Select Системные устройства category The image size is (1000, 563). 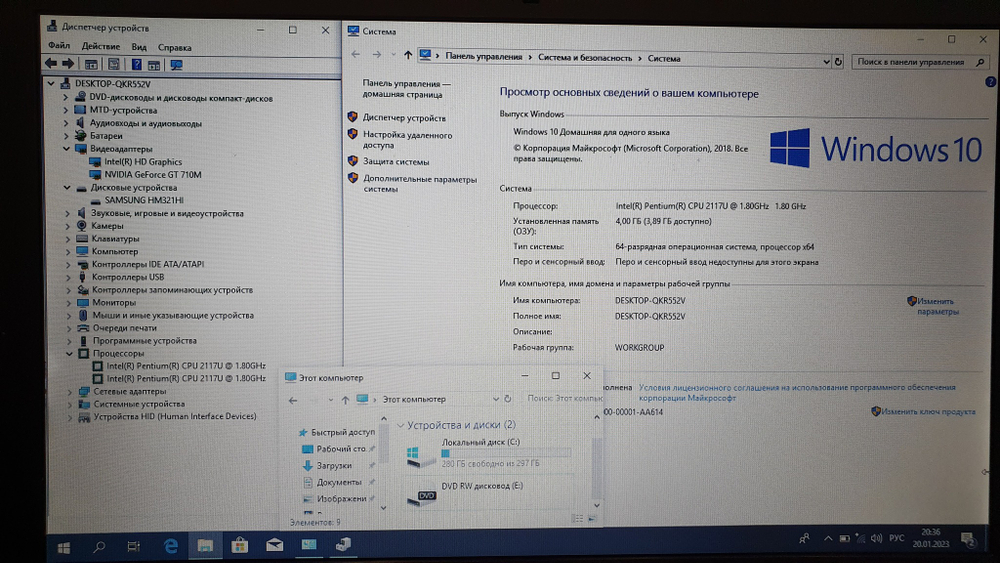click(x=139, y=404)
